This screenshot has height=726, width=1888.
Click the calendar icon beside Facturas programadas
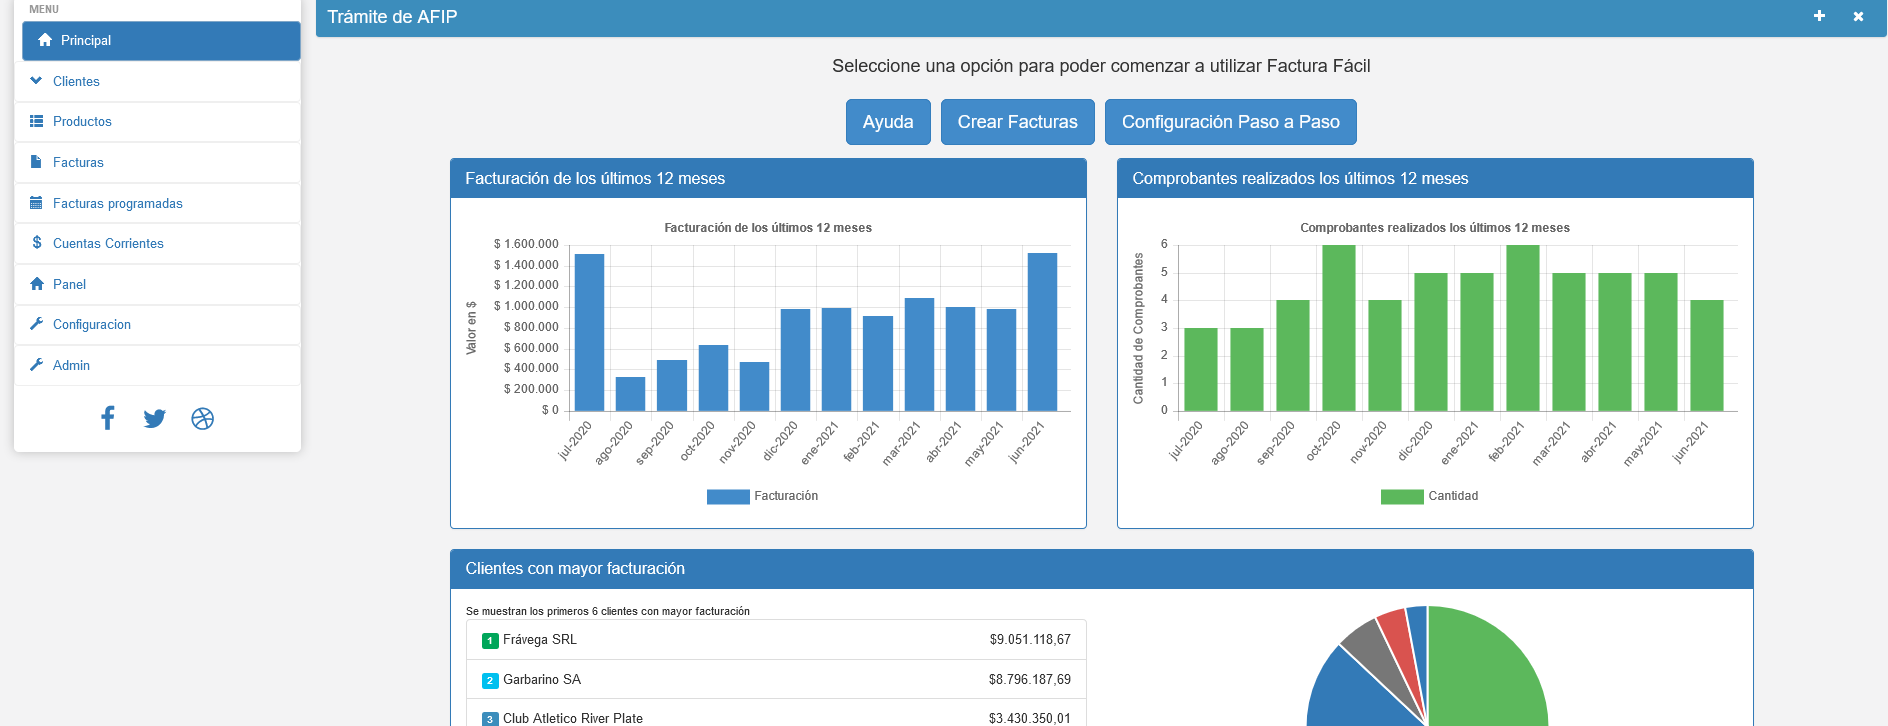tap(36, 202)
